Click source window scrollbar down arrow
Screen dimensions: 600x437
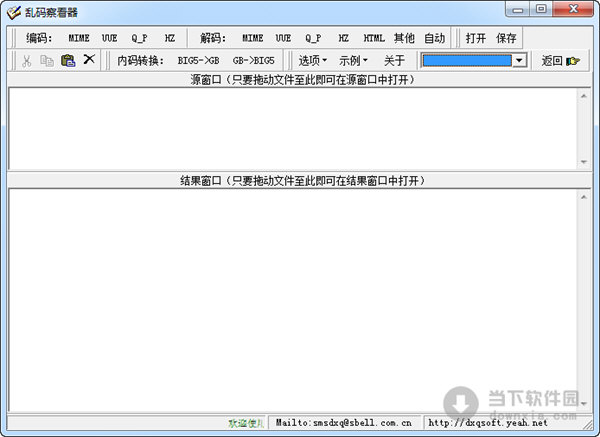tap(584, 162)
